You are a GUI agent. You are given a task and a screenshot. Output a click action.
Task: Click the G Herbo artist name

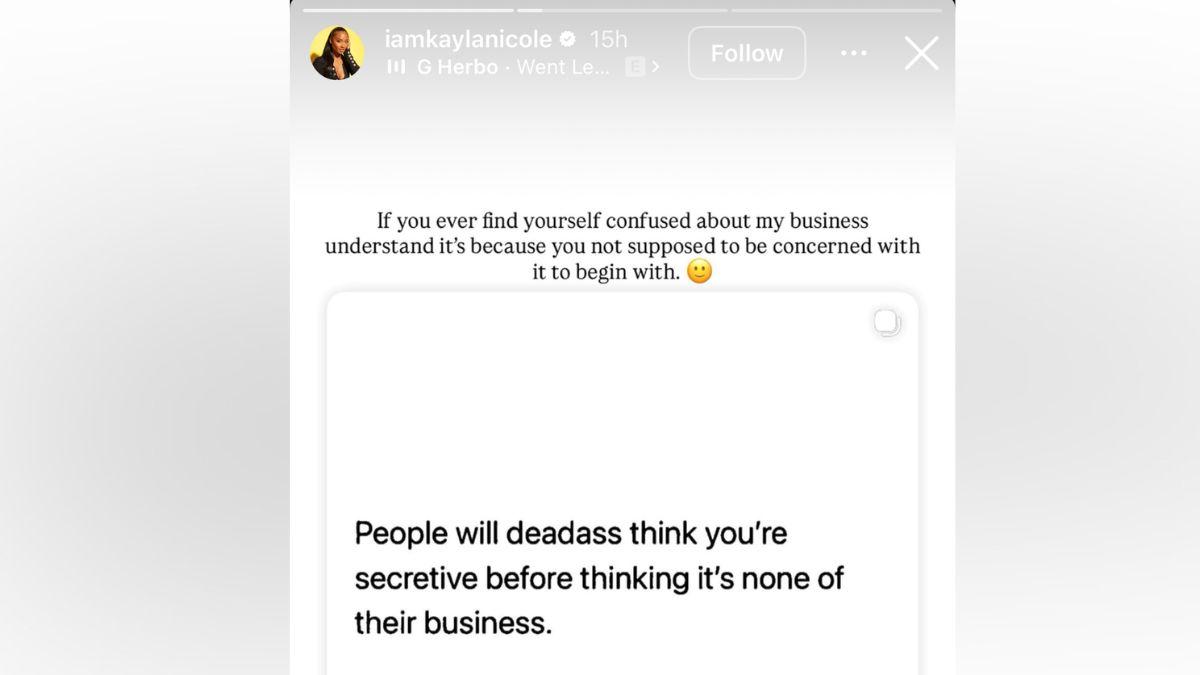click(x=458, y=66)
